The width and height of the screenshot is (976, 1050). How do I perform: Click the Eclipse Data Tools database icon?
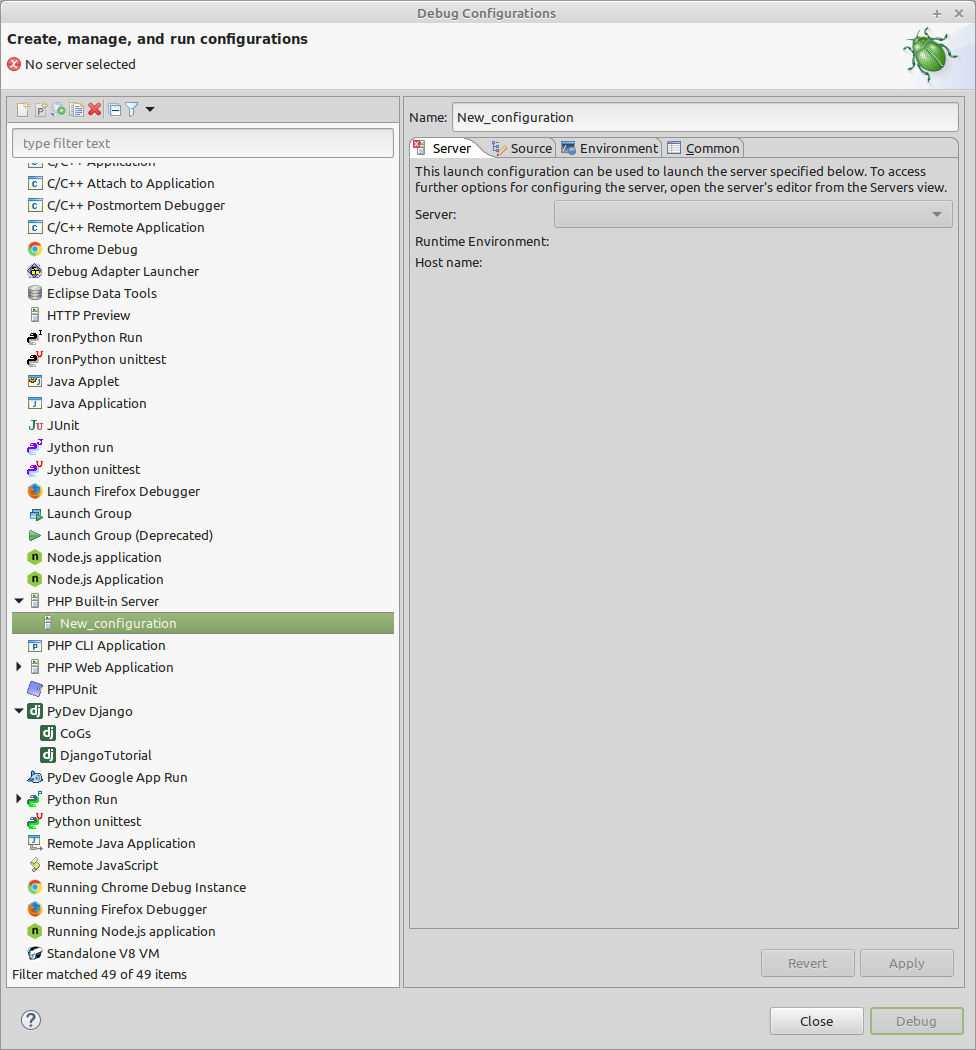(x=35, y=293)
